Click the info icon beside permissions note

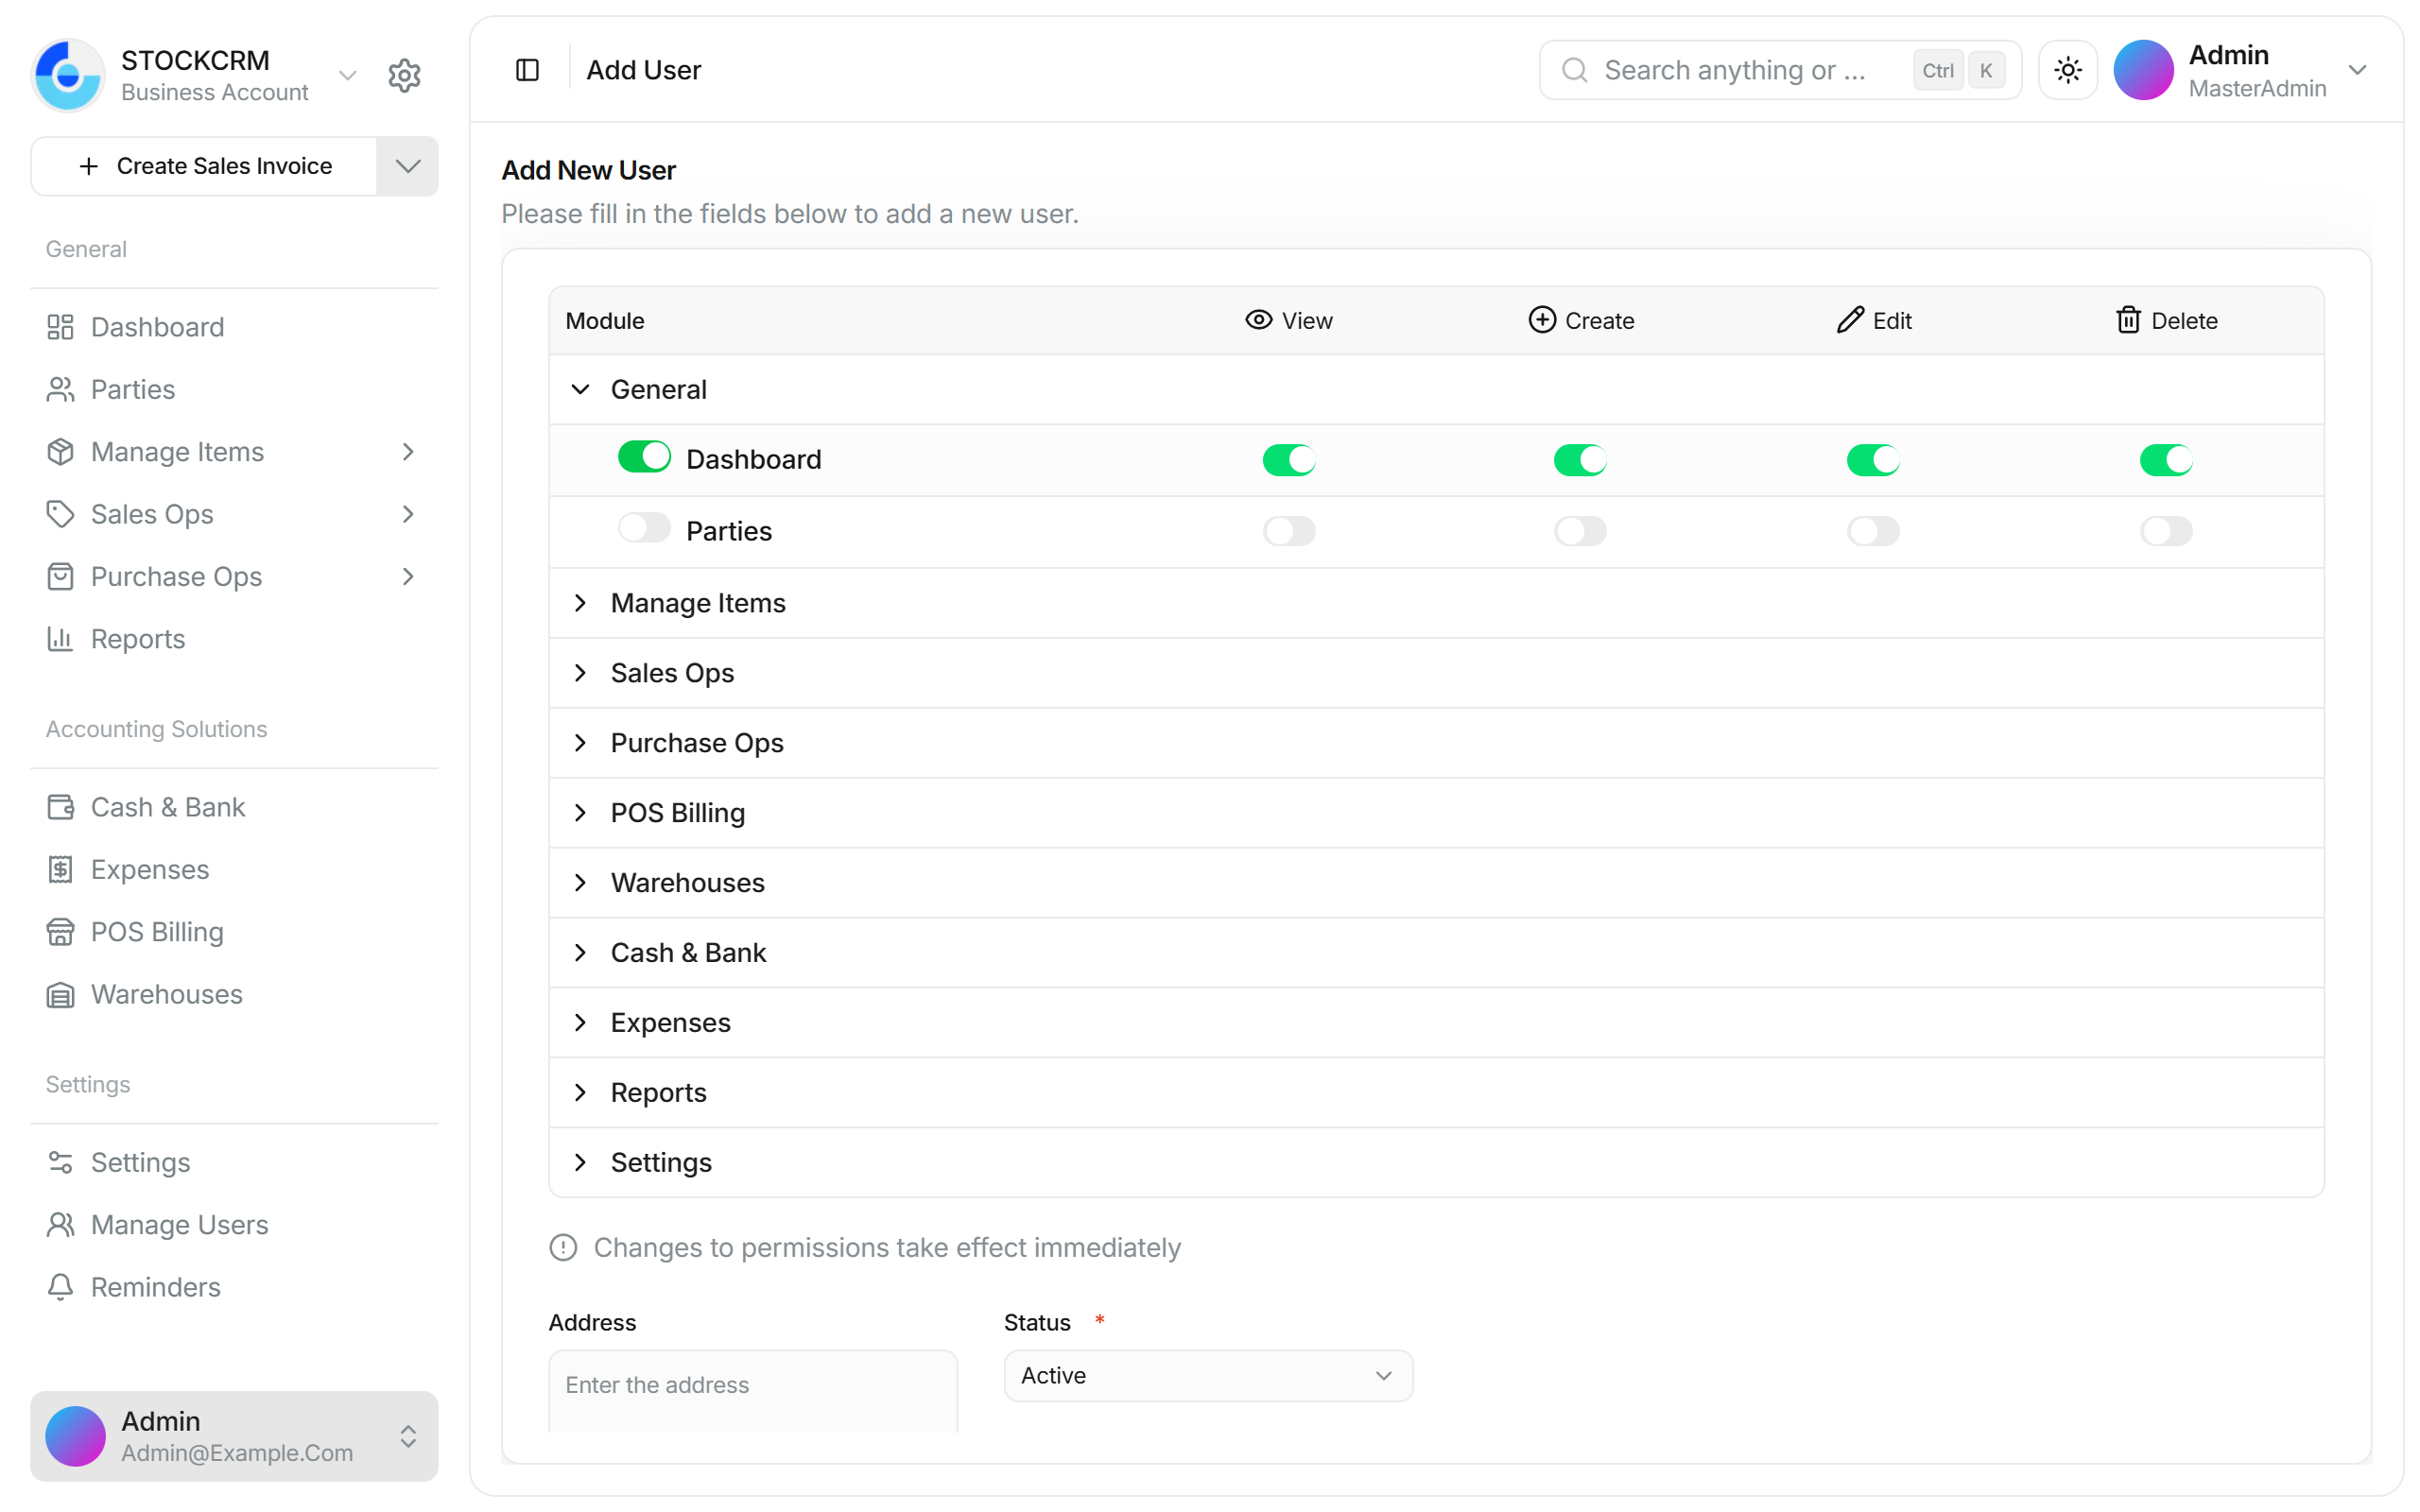[563, 1247]
